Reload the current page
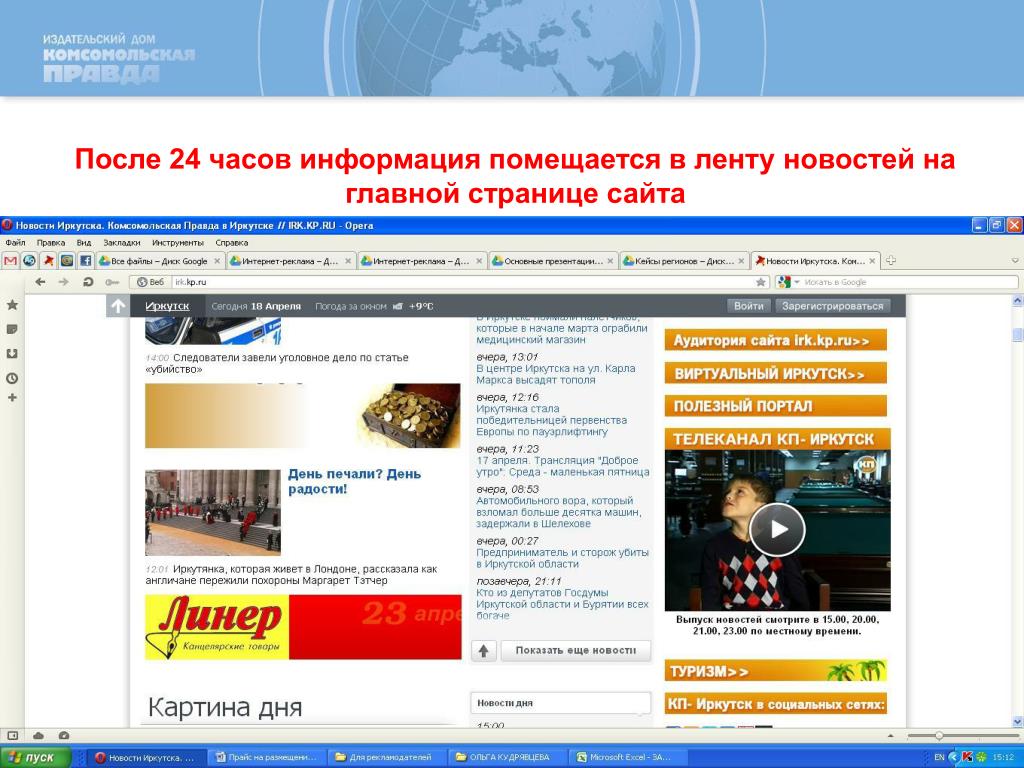This screenshot has height=768, width=1024. click(88, 282)
